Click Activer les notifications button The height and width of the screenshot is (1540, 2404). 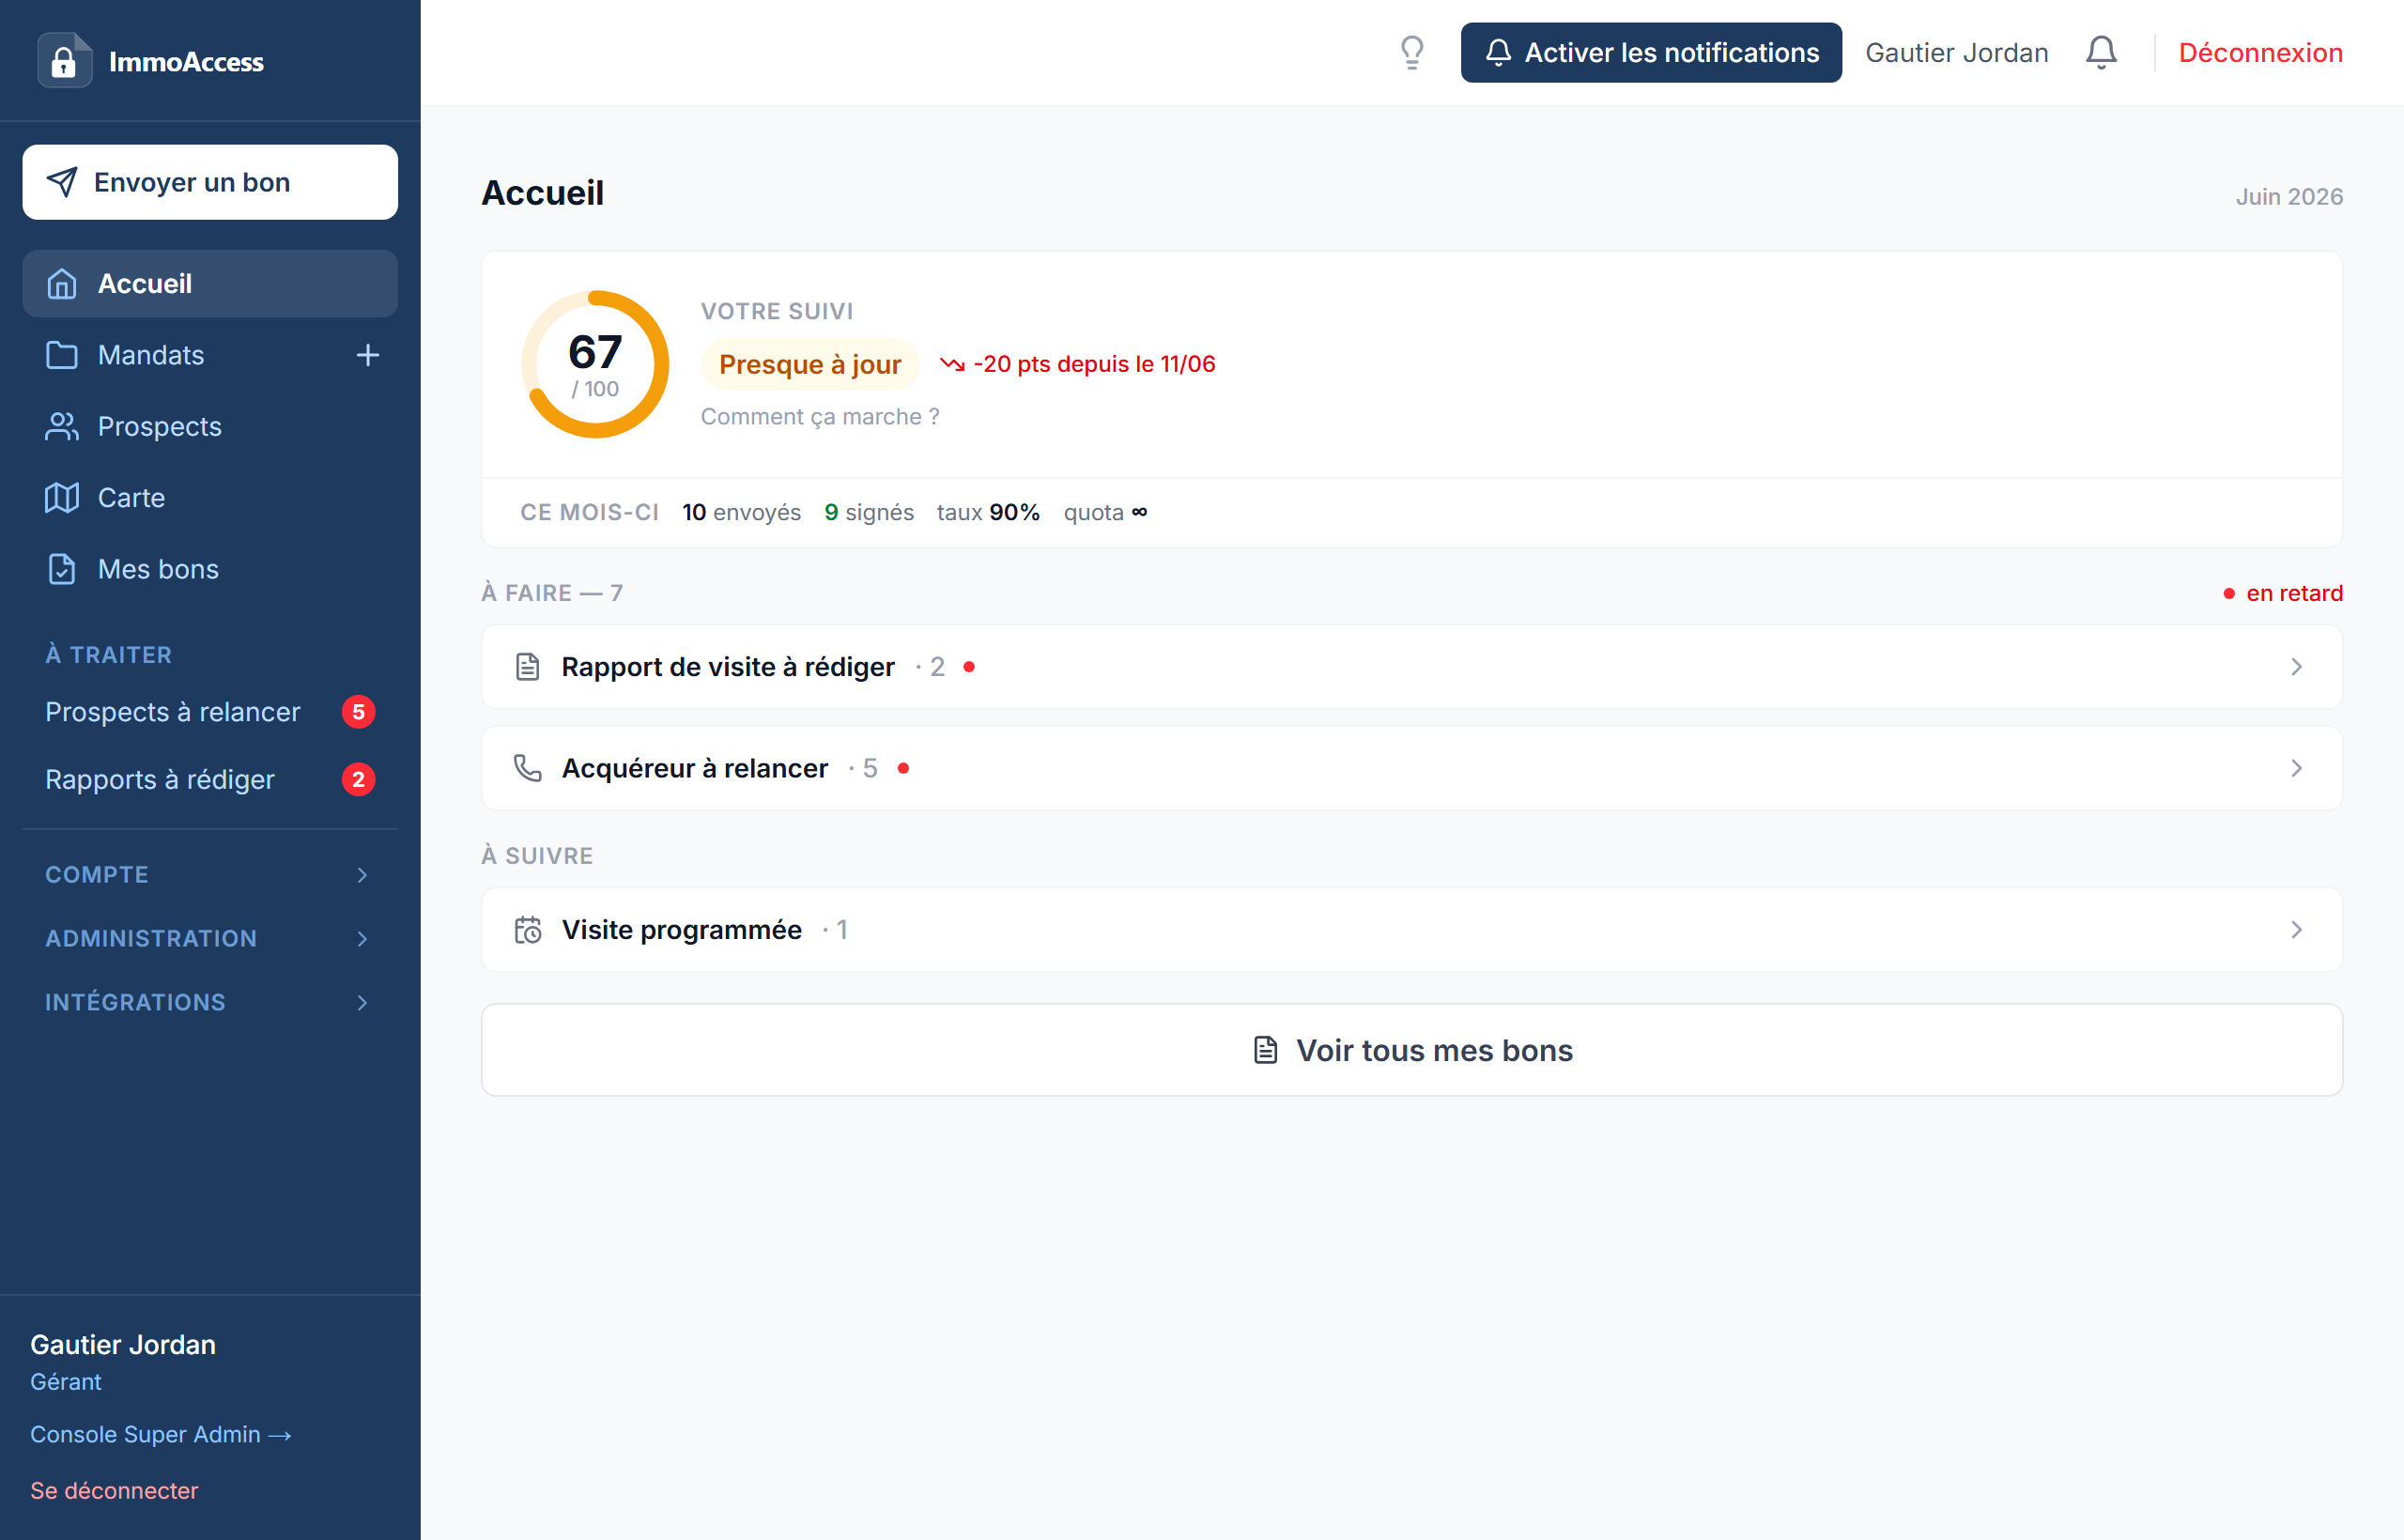click(x=1651, y=53)
